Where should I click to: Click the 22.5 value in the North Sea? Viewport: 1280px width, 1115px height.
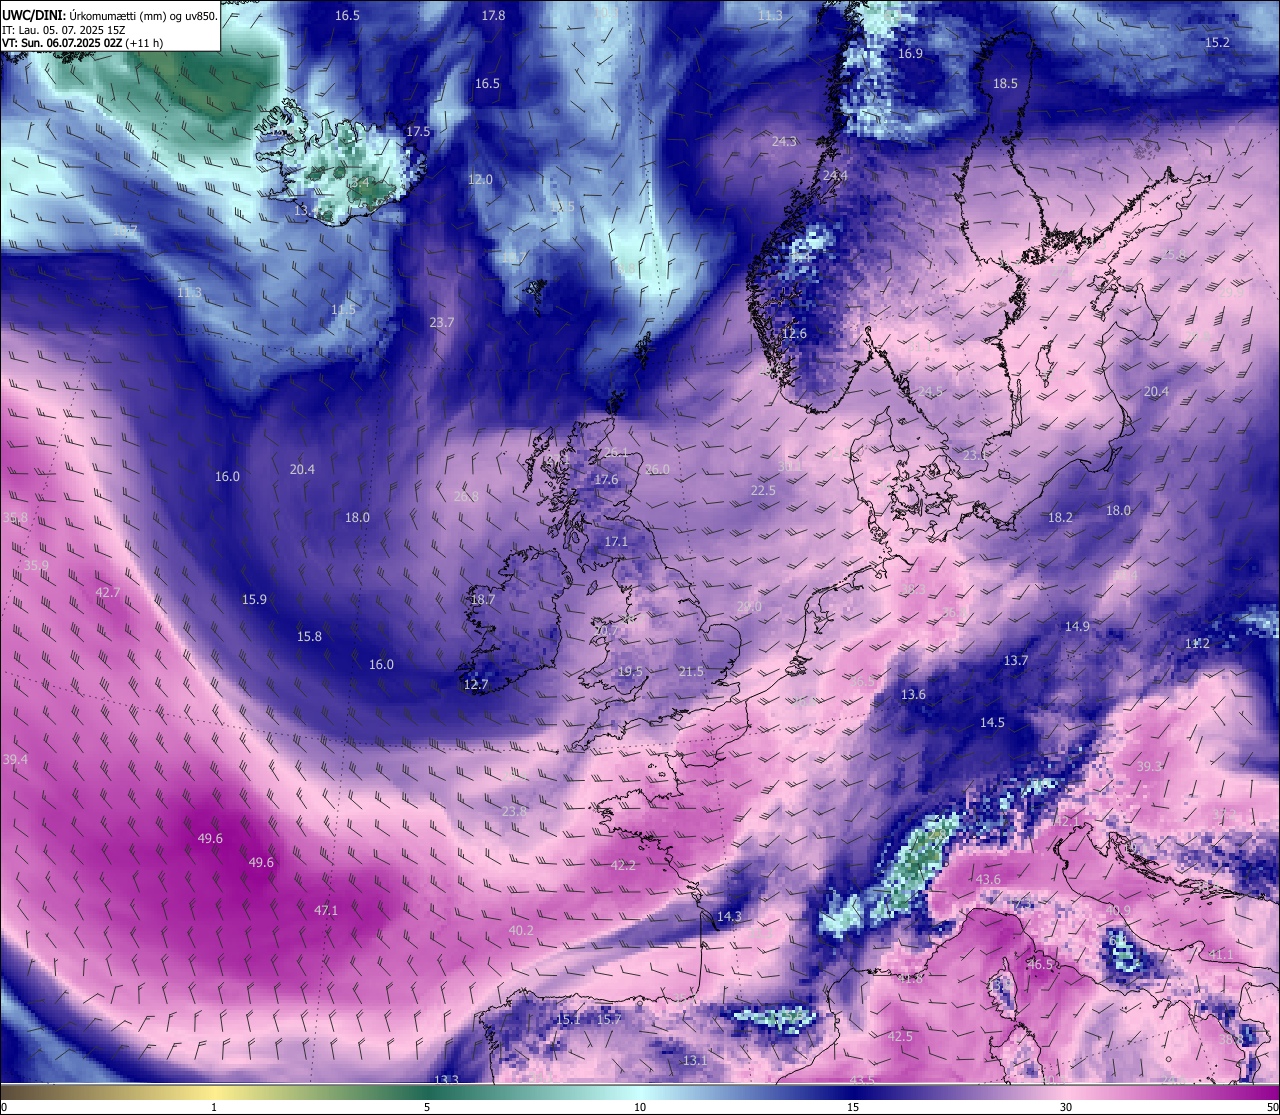pyautogui.click(x=763, y=491)
